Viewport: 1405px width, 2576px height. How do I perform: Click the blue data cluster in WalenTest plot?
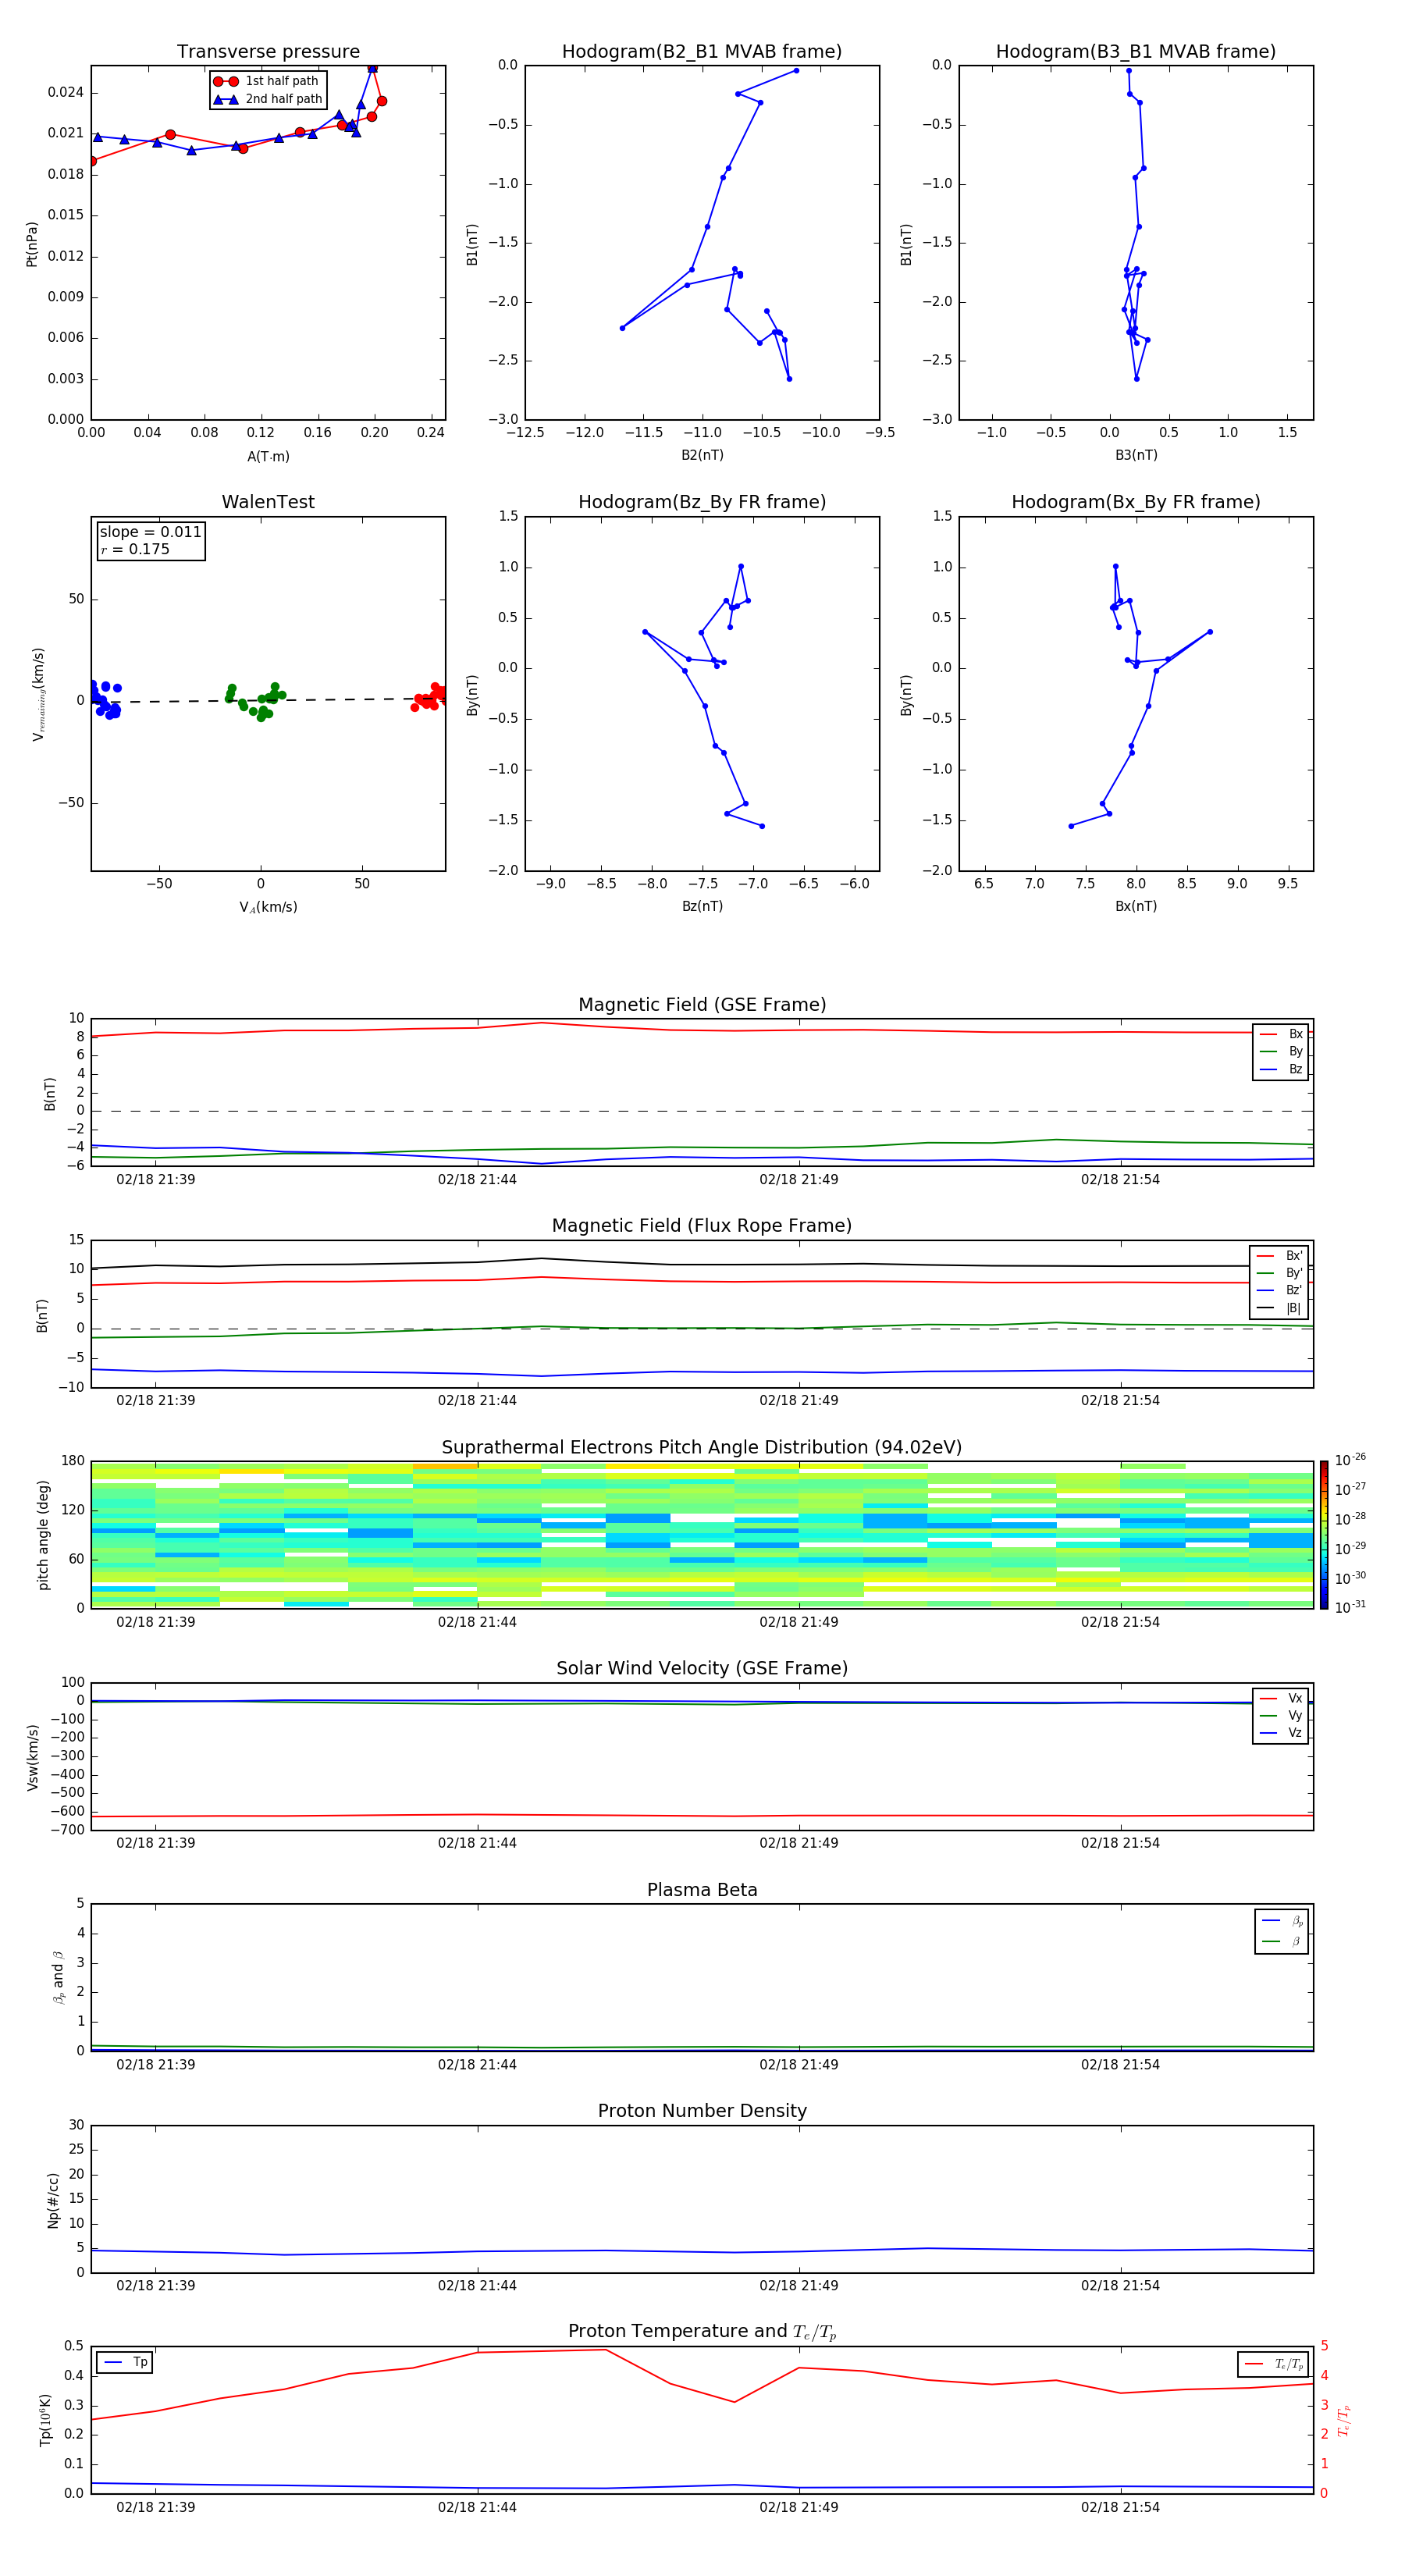pyautogui.click(x=105, y=699)
